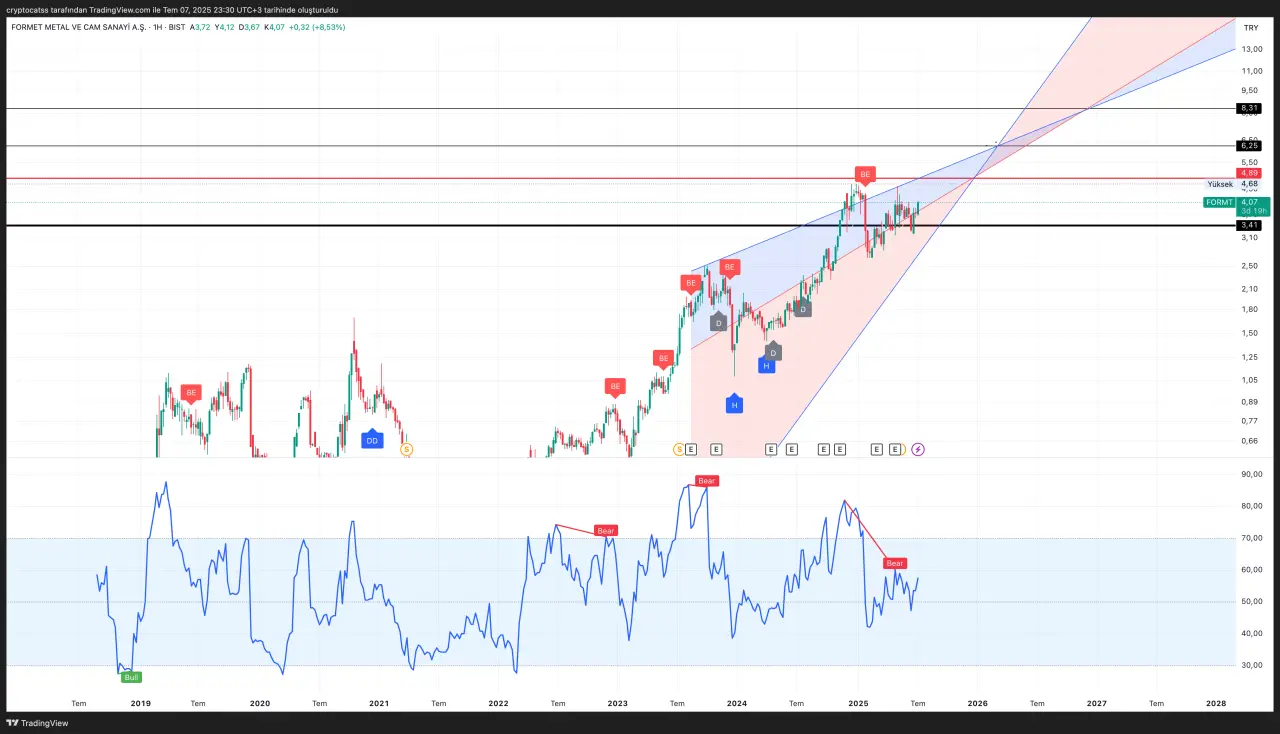The width and height of the screenshot is (1280, 734).
Task: Select the leftmost BE marker near 2019
Action: click(191, 393)
